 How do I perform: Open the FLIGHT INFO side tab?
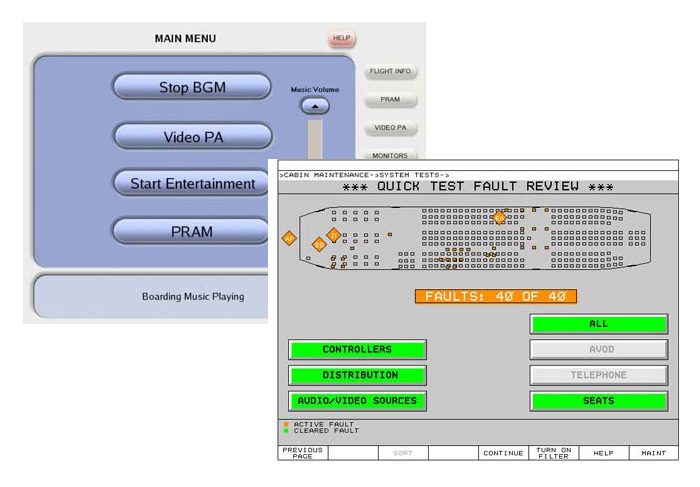(x=390, y=72)
